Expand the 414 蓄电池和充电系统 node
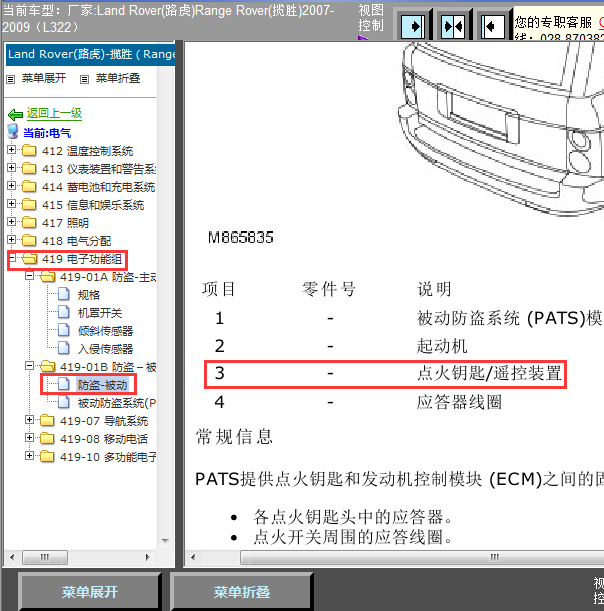The image size is (604, 611). coord(11,185)
